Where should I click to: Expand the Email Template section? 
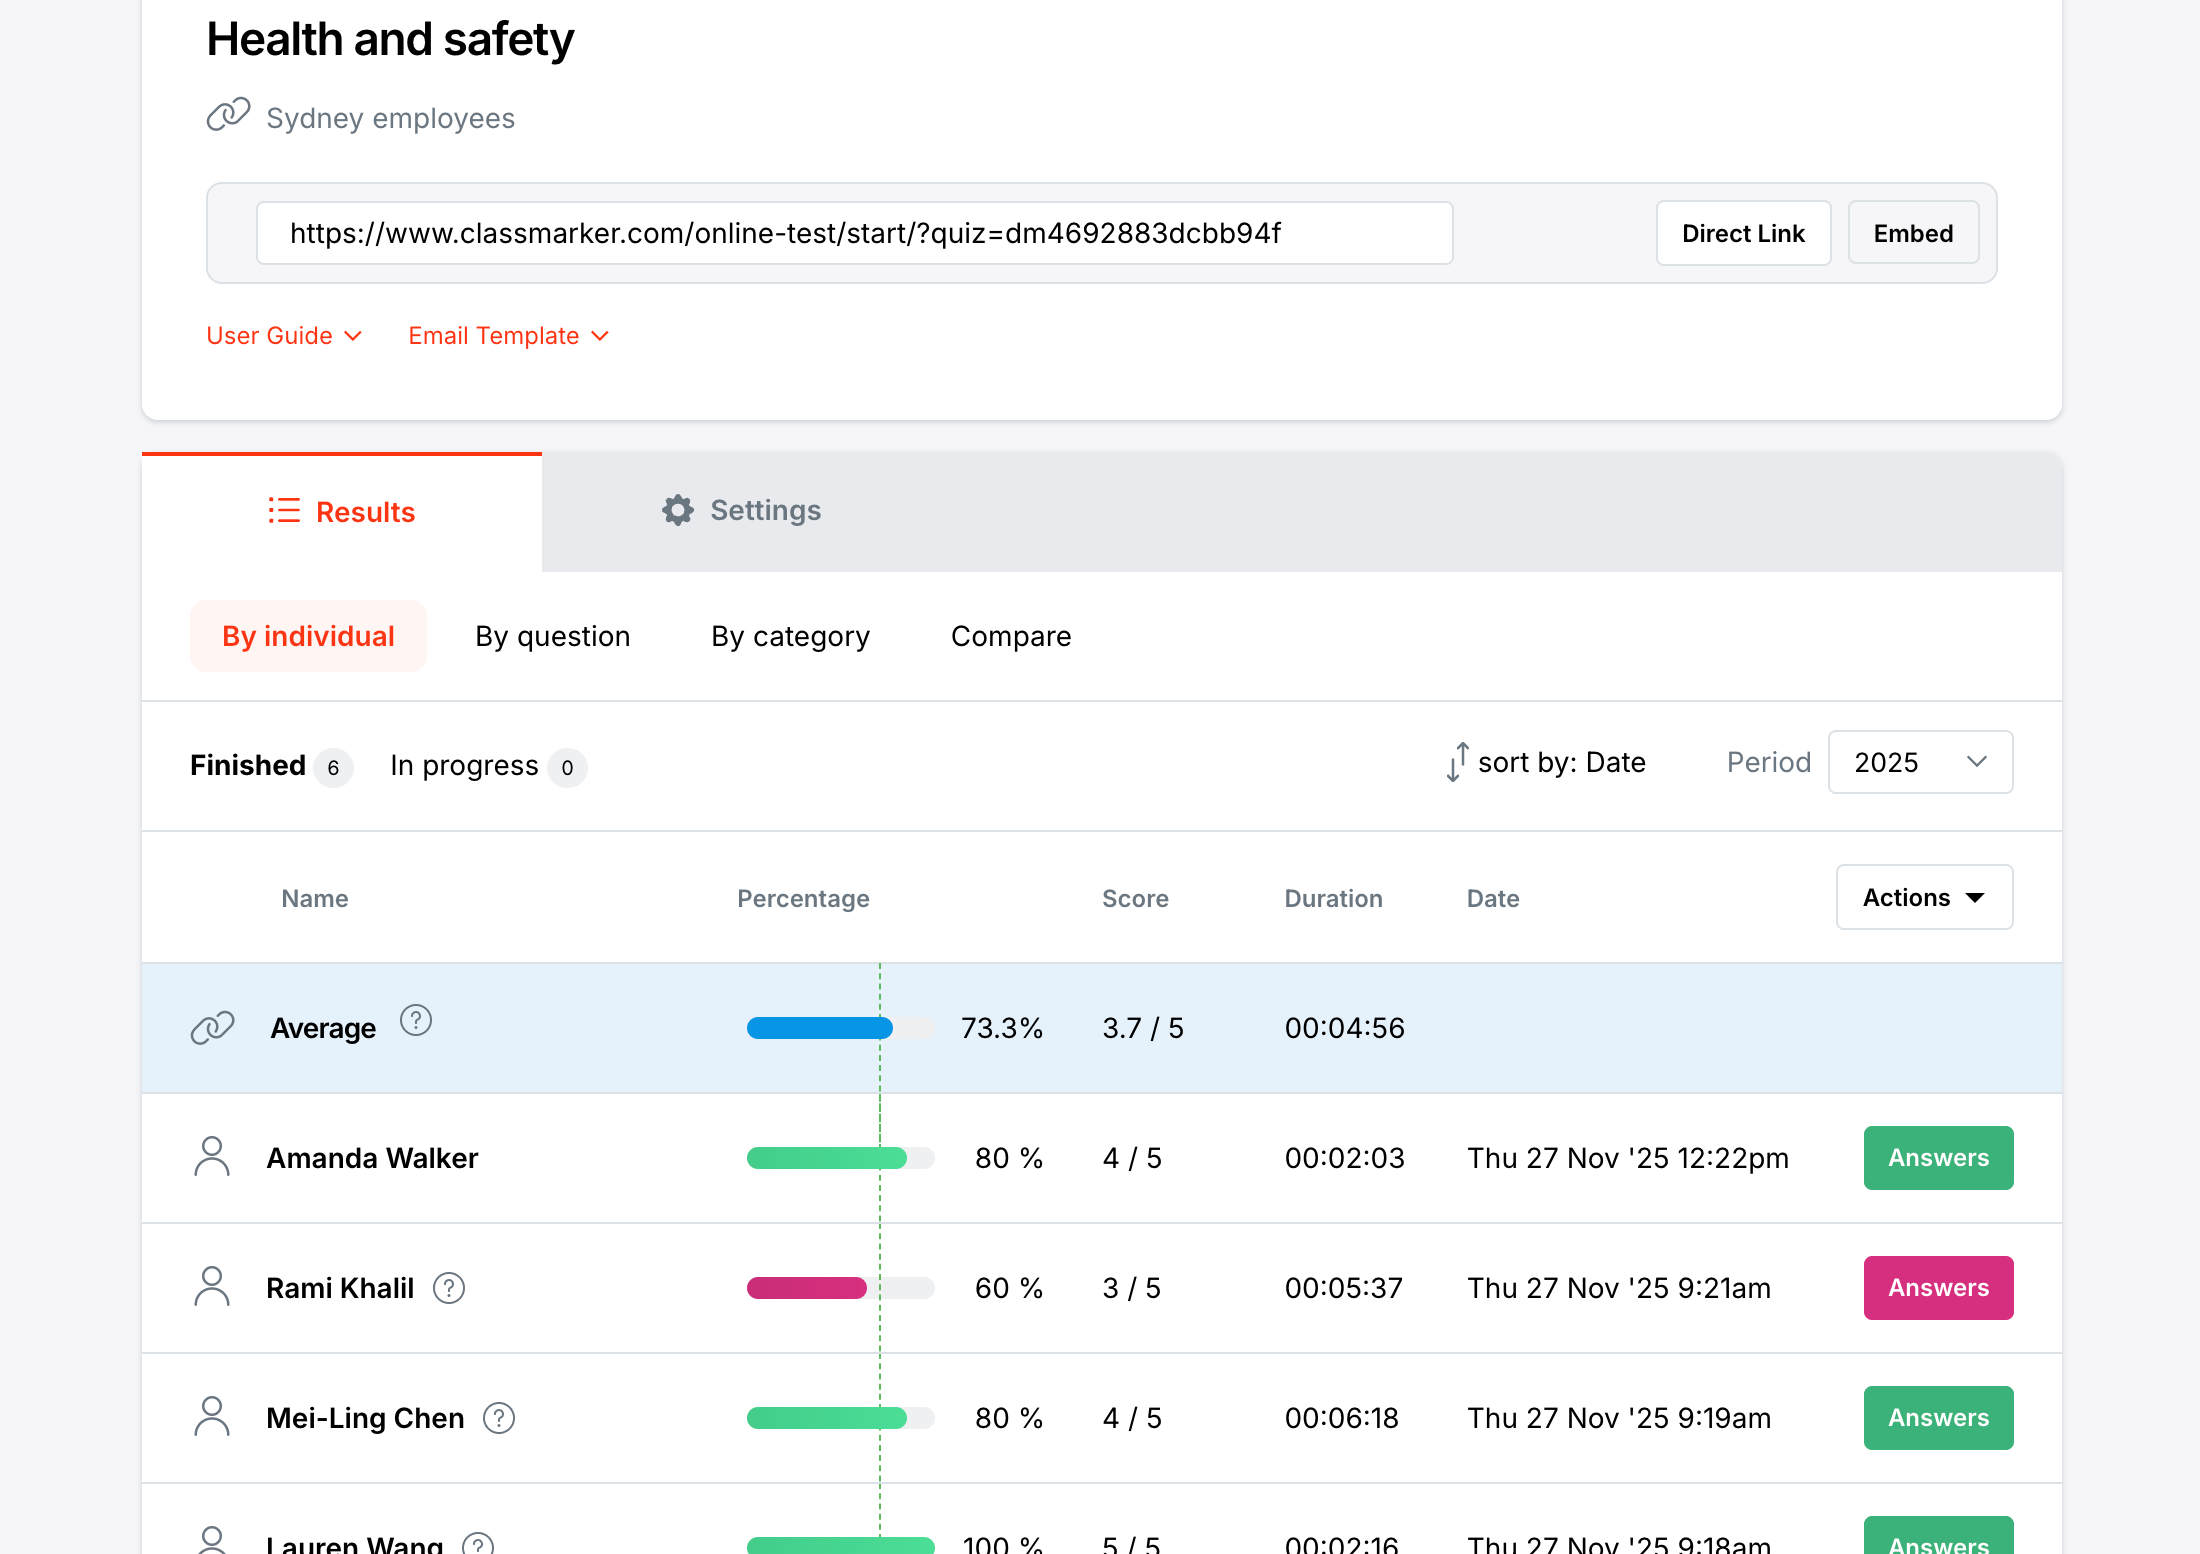(x=508, y=336)
